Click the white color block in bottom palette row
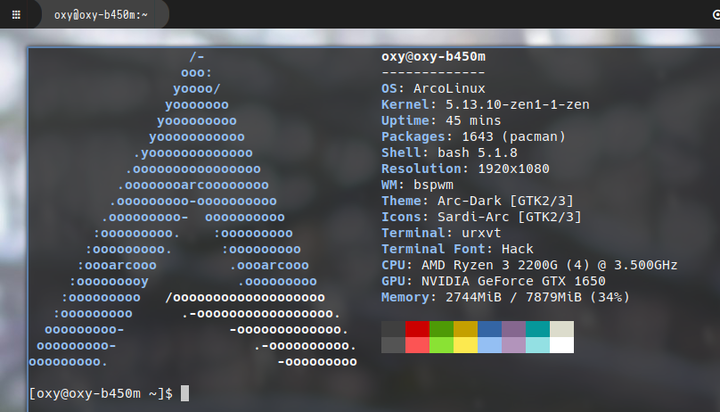720x412 pixels. (x=562, y=345)
